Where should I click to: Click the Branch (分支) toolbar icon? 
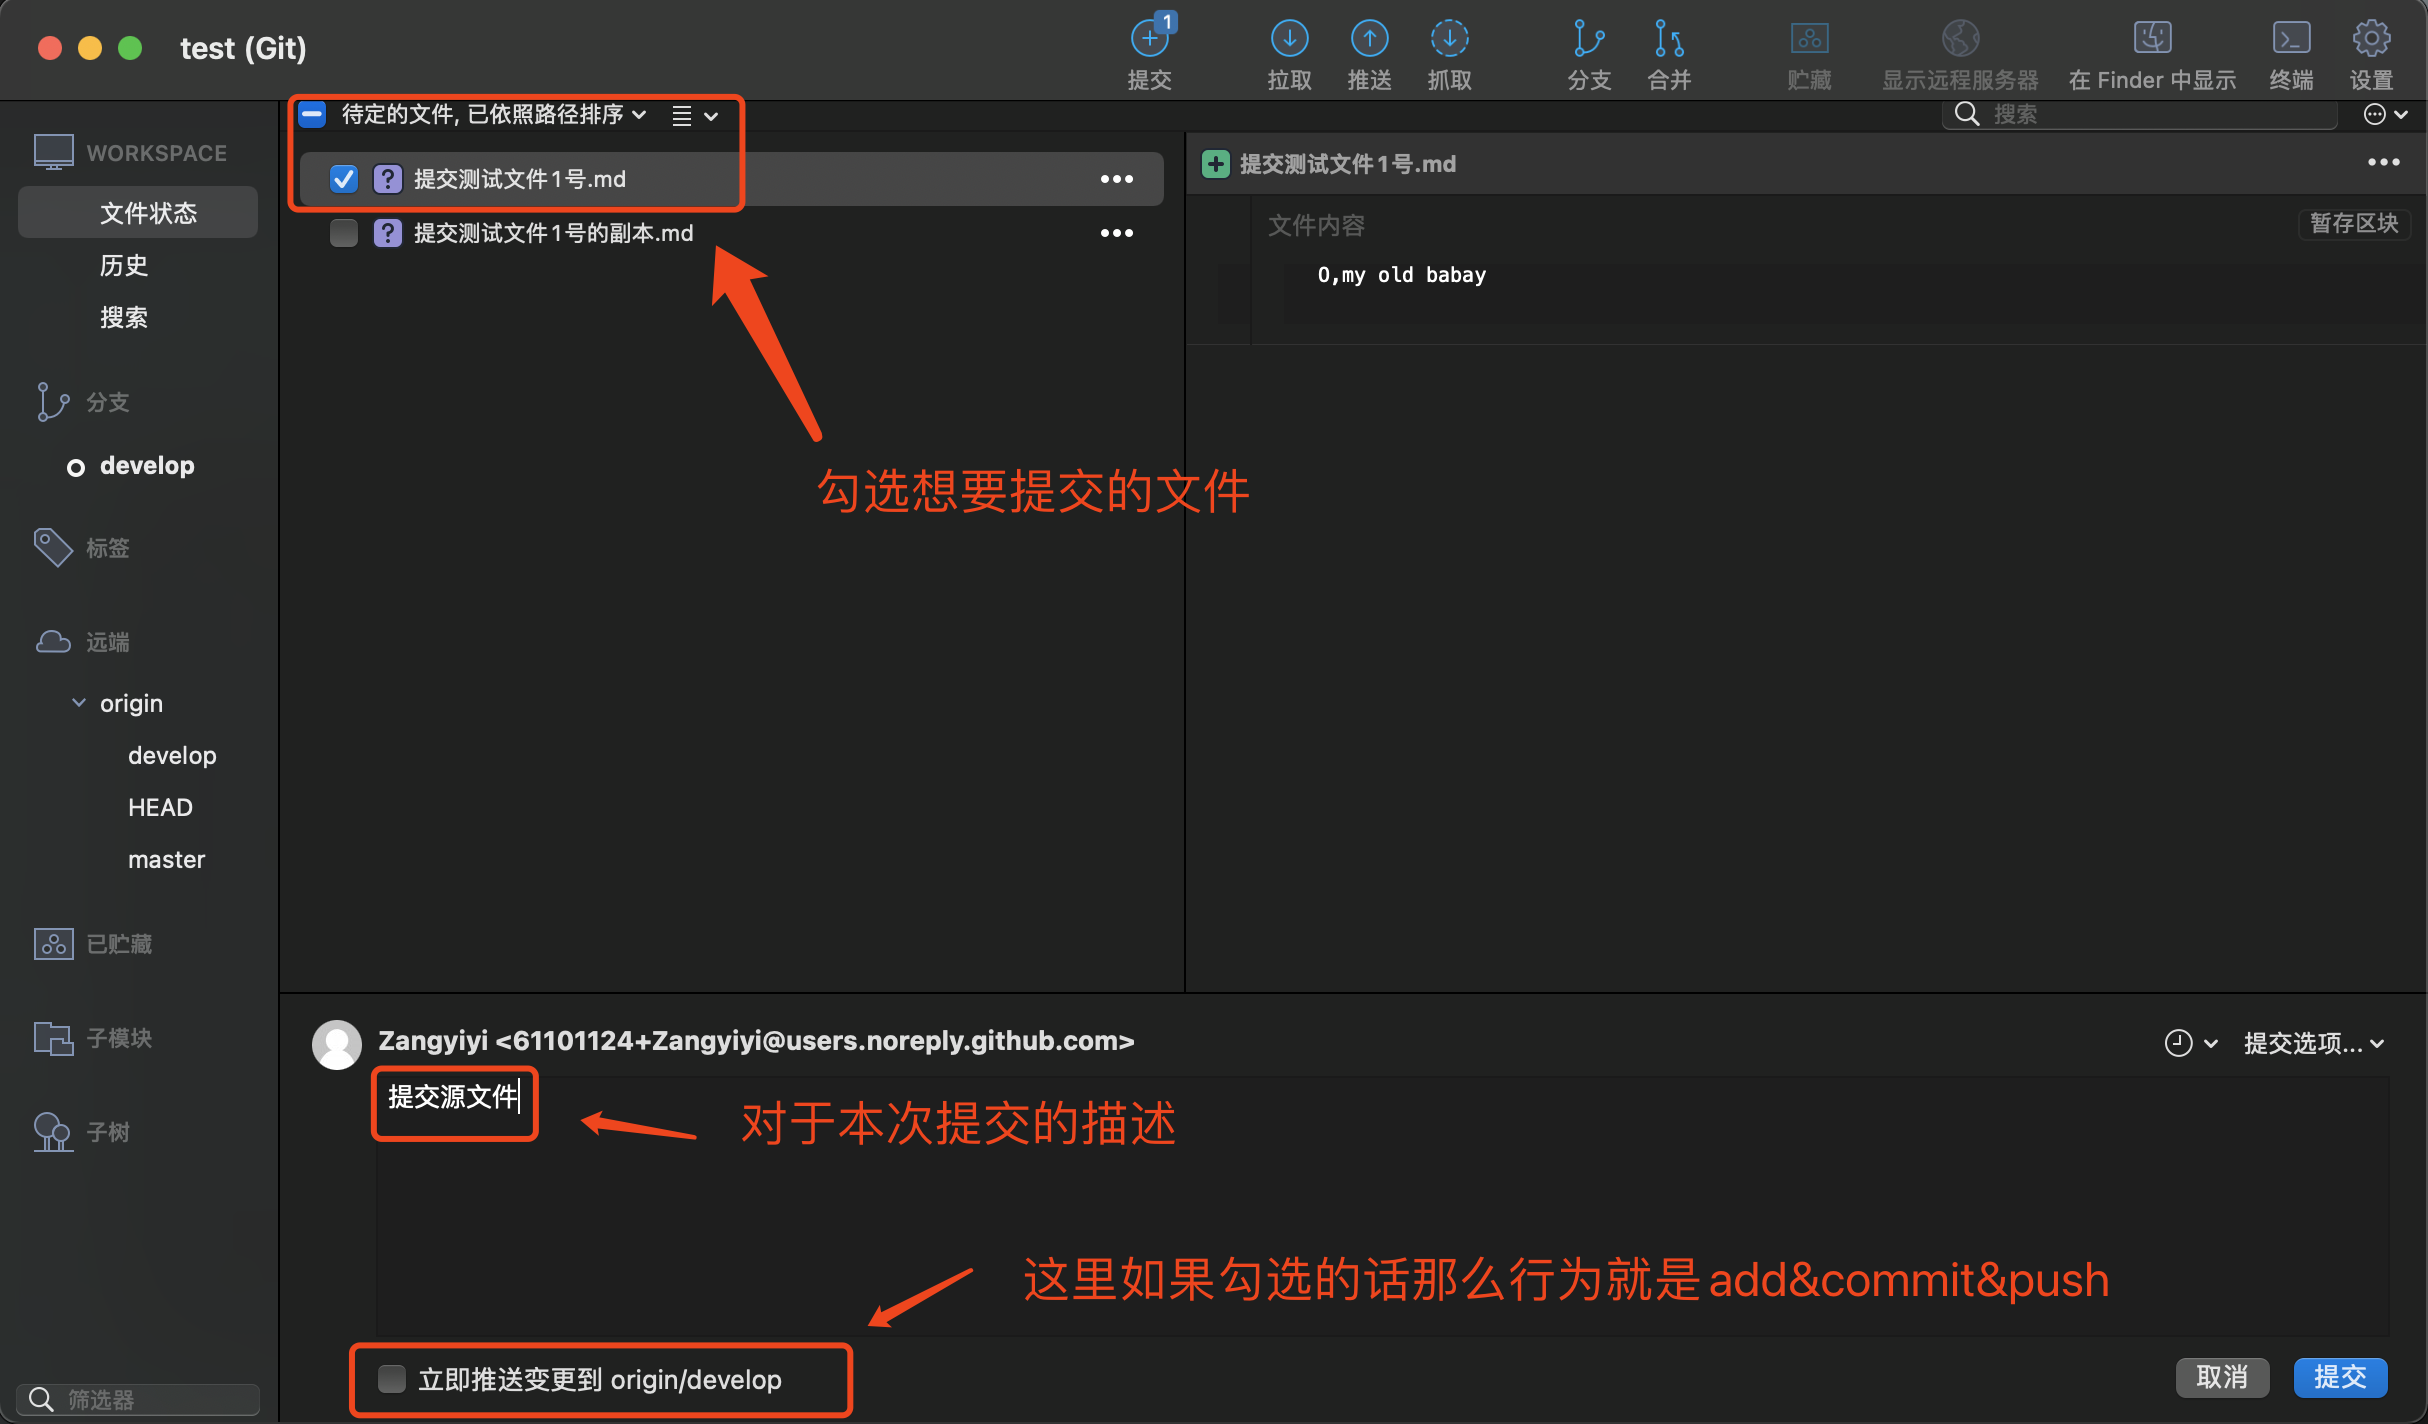(1588, 40)
